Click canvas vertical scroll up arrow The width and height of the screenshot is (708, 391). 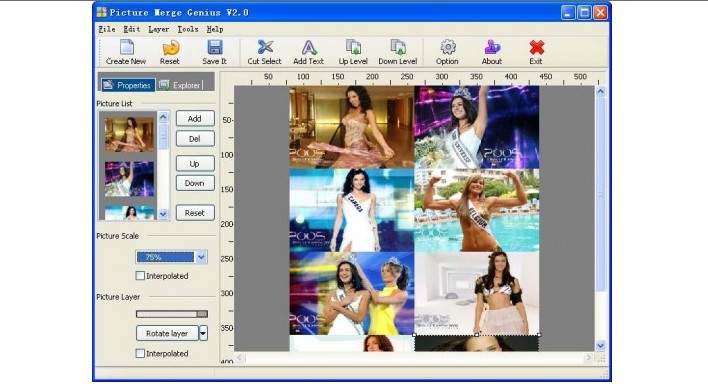pyautogui.click(x=601, y=92)
